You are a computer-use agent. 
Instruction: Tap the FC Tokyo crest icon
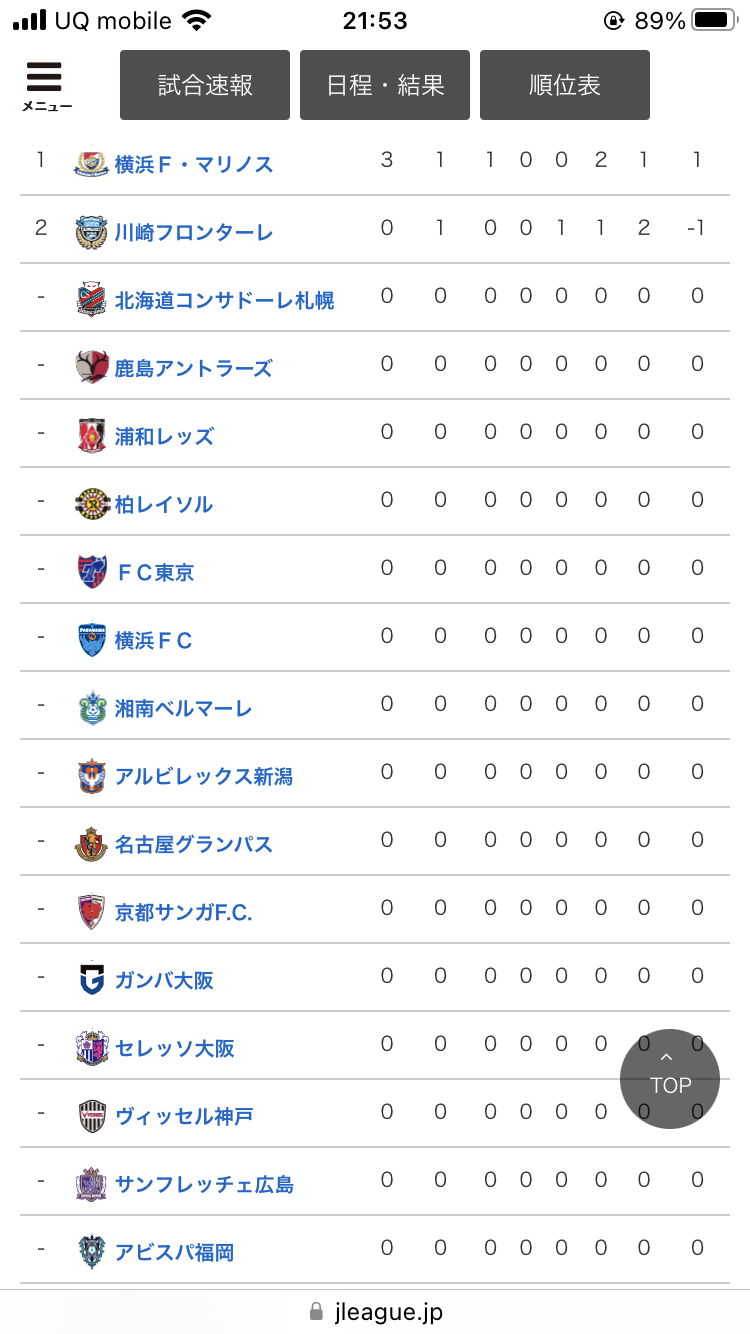pyautogui.click(x=91, y=572)
